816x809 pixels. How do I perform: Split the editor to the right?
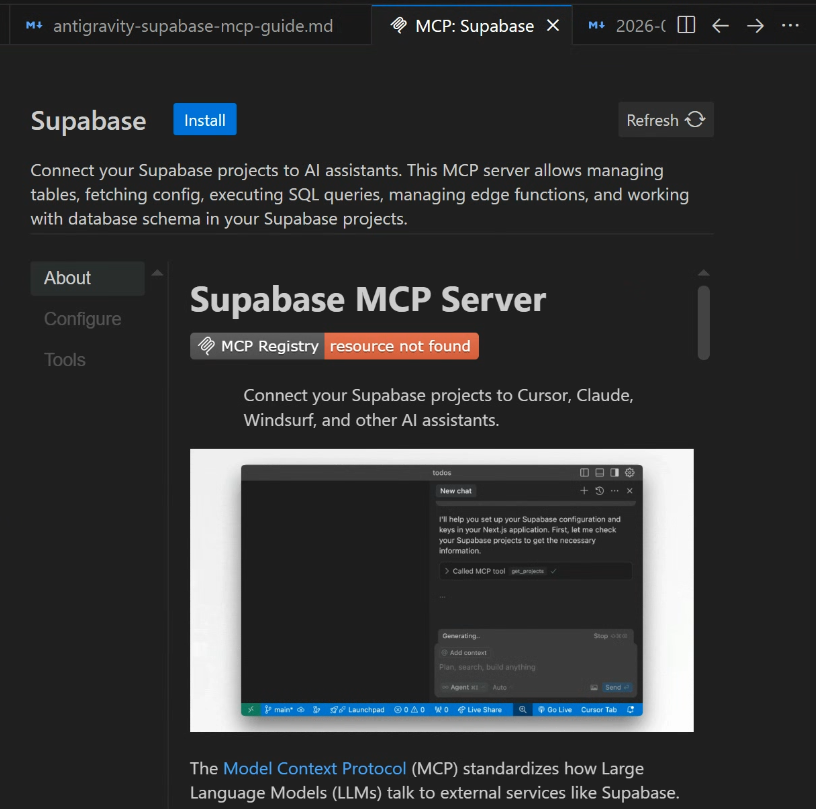[x=686, y=25]
